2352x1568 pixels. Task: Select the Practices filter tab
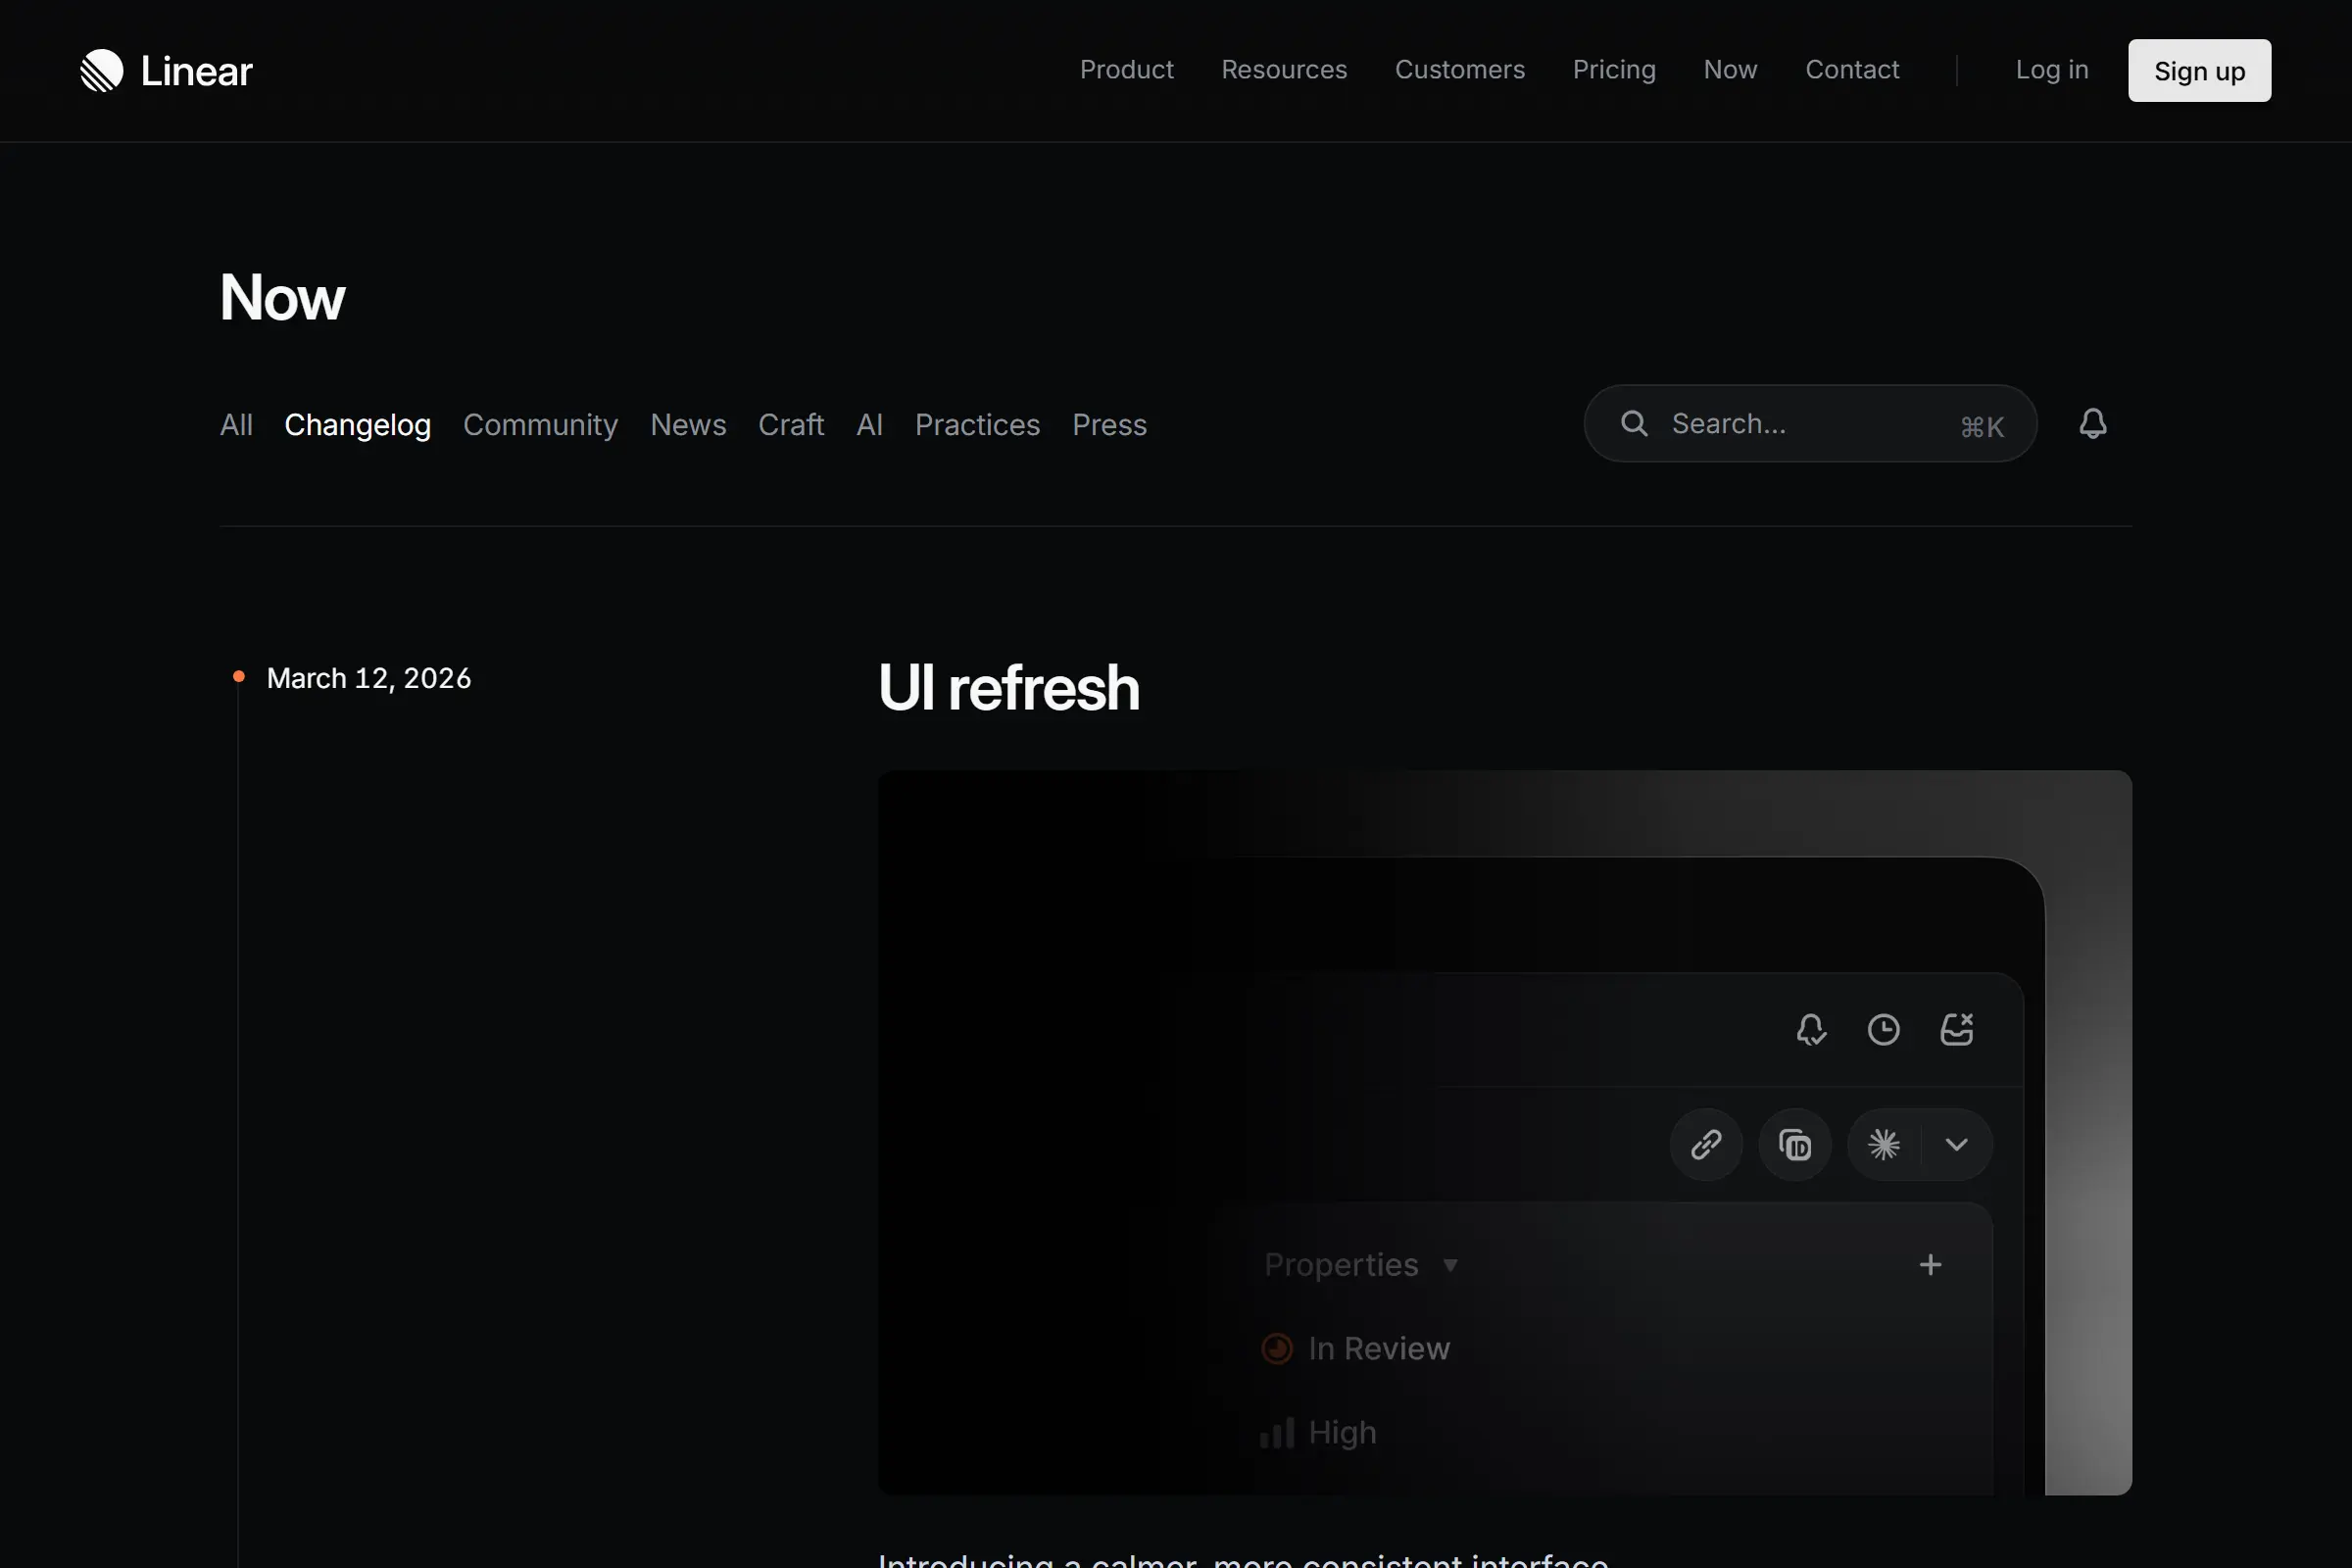point(977,425)
